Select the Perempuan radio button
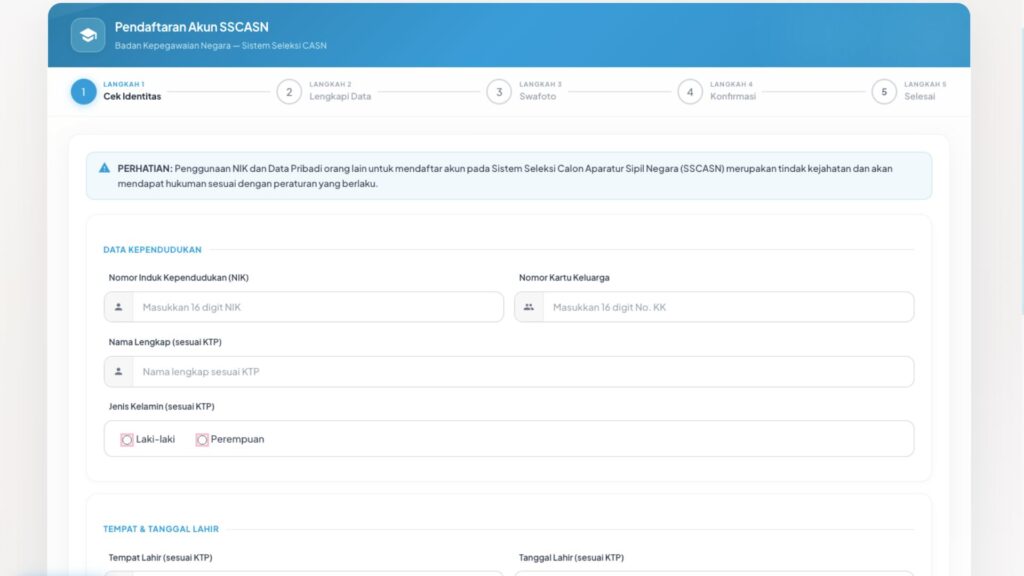The image size is (1024, 576). (x=202, y=440)
